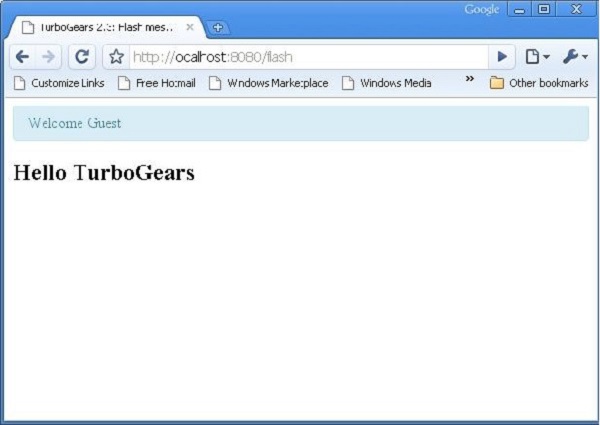Select the TurboGears Flash message tab
The width and height of the screenshot is (600, 425).
click(100, 27)
